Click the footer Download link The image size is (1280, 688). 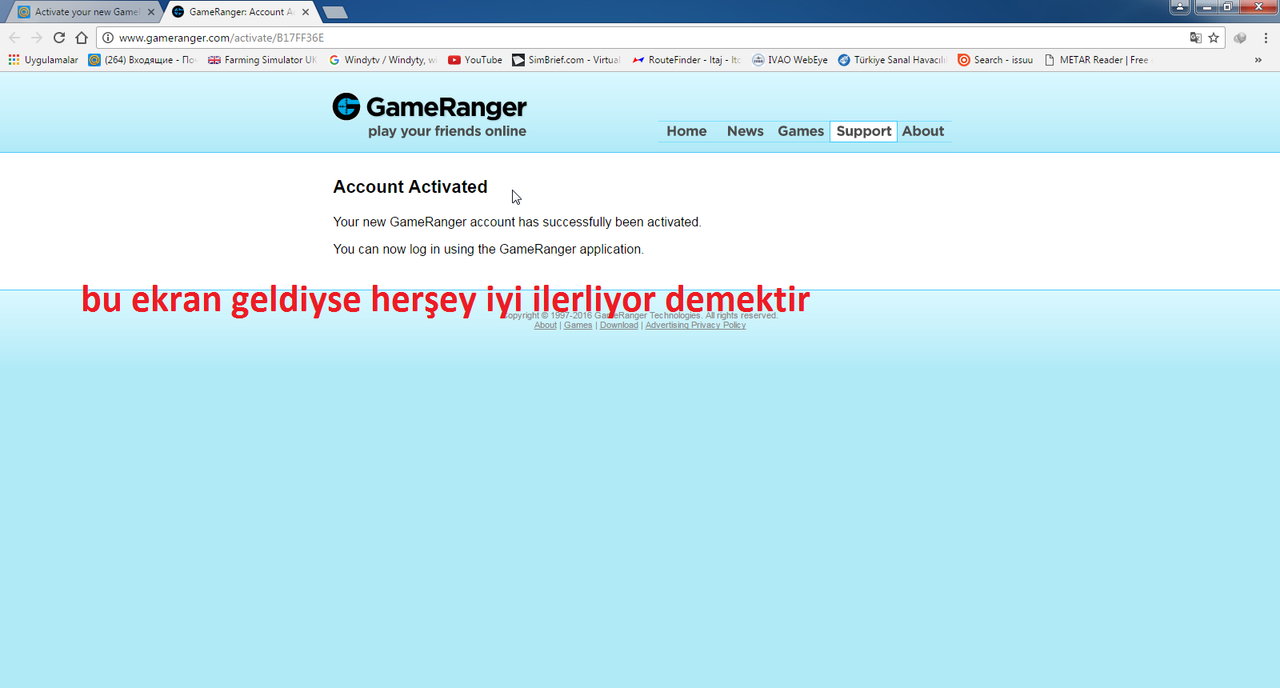(x=619, y=325)
